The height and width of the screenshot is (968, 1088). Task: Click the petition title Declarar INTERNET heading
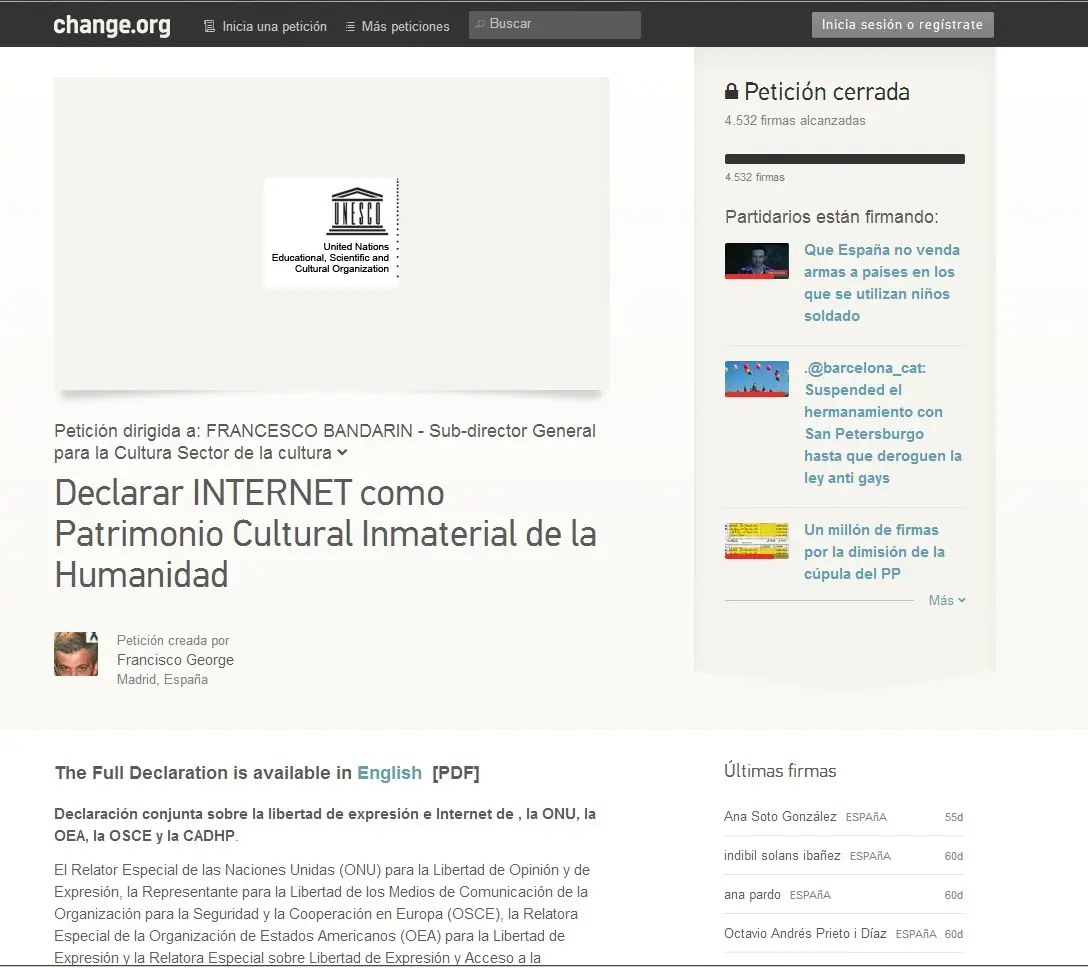click(325, 534)
